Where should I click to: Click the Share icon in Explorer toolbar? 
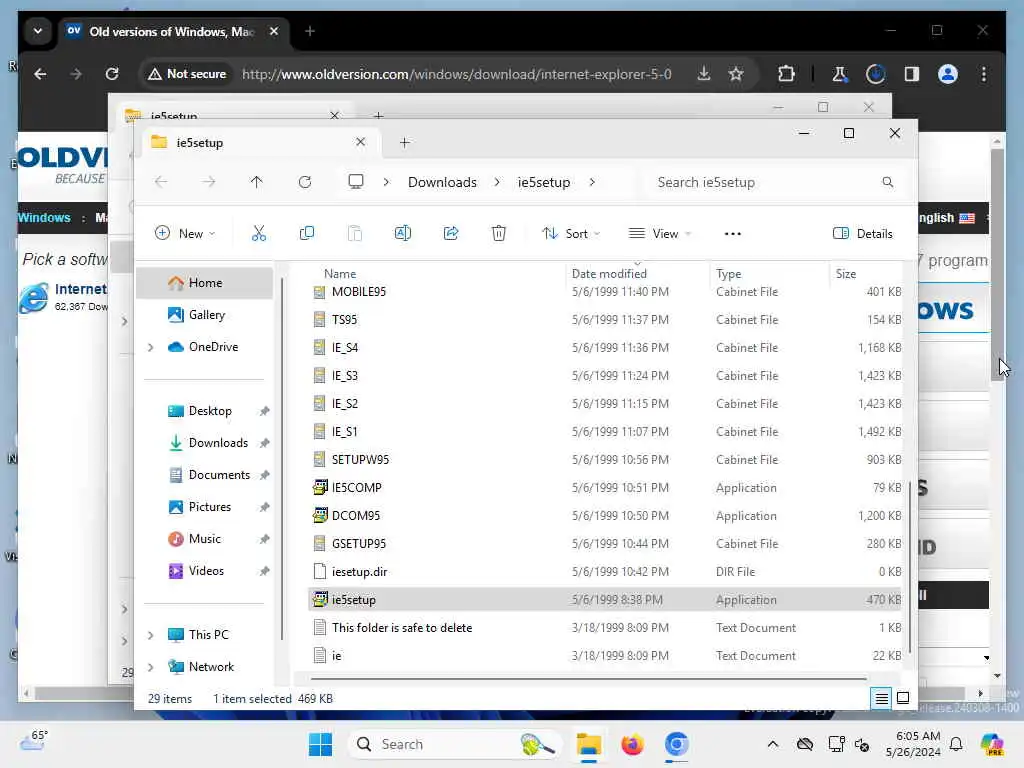pyautogui.click(x=451, y=233)
